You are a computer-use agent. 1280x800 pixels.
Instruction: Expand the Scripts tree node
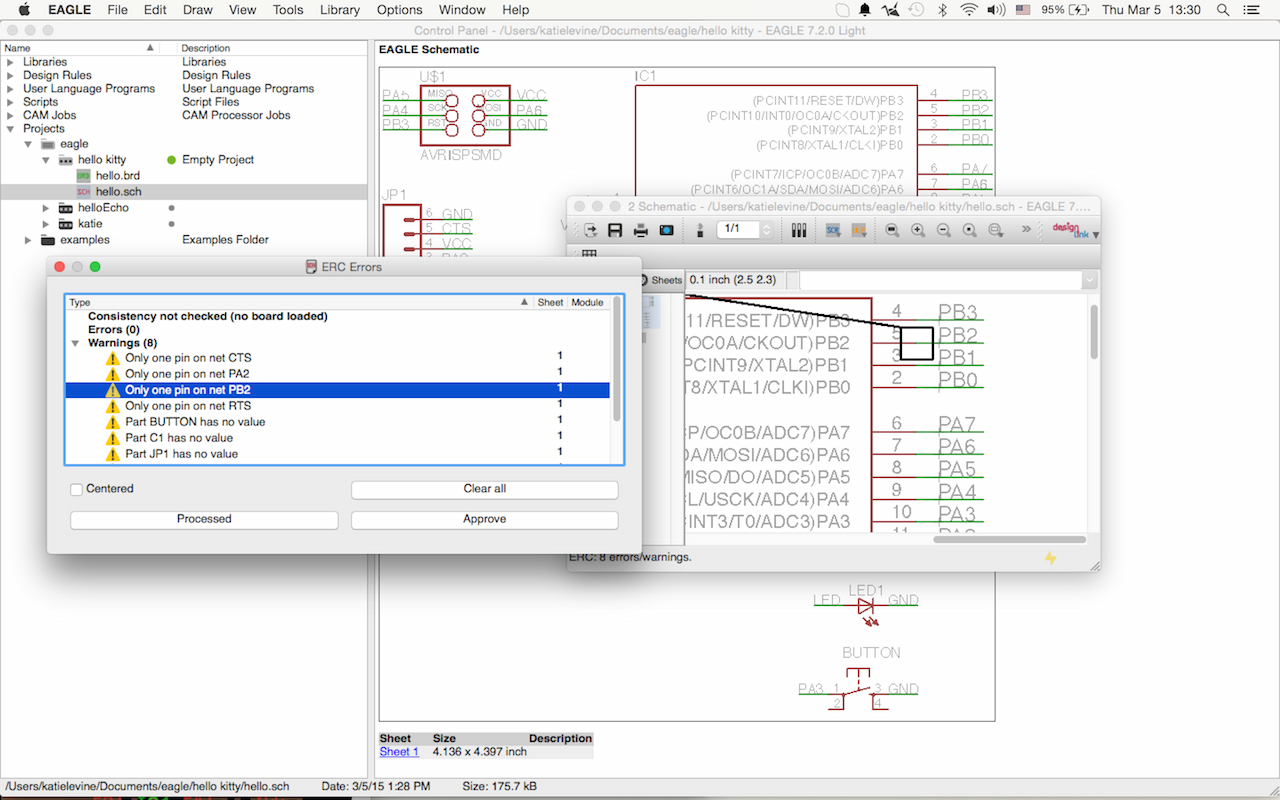point(11,102)
